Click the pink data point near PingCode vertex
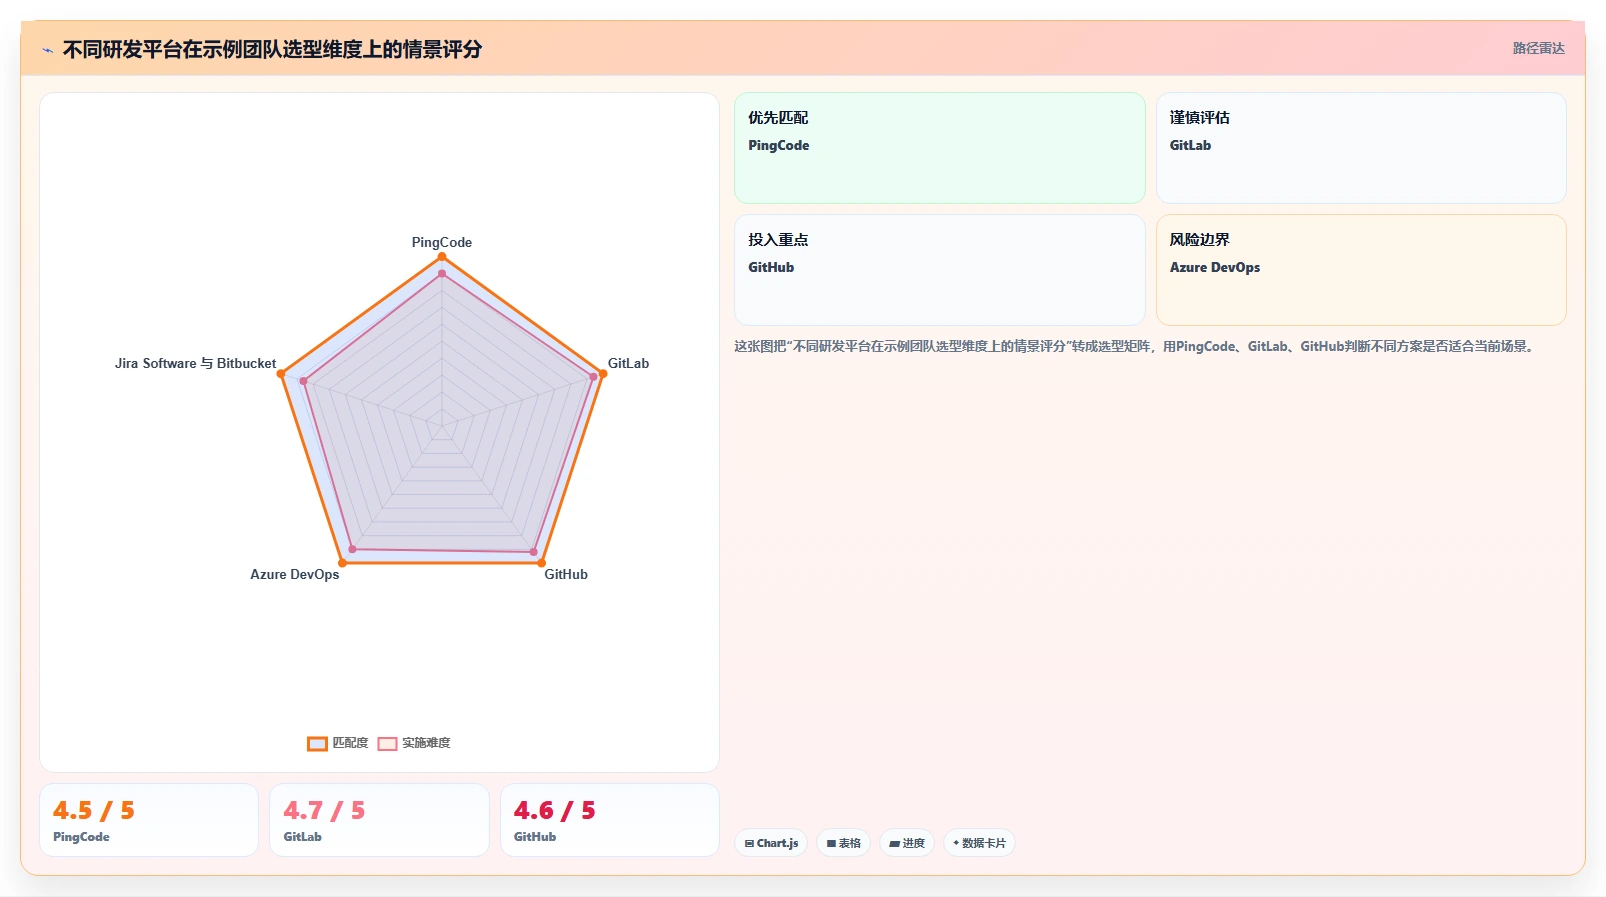The height and width of the screenshot is (897, 1606). tap(442, 273)
